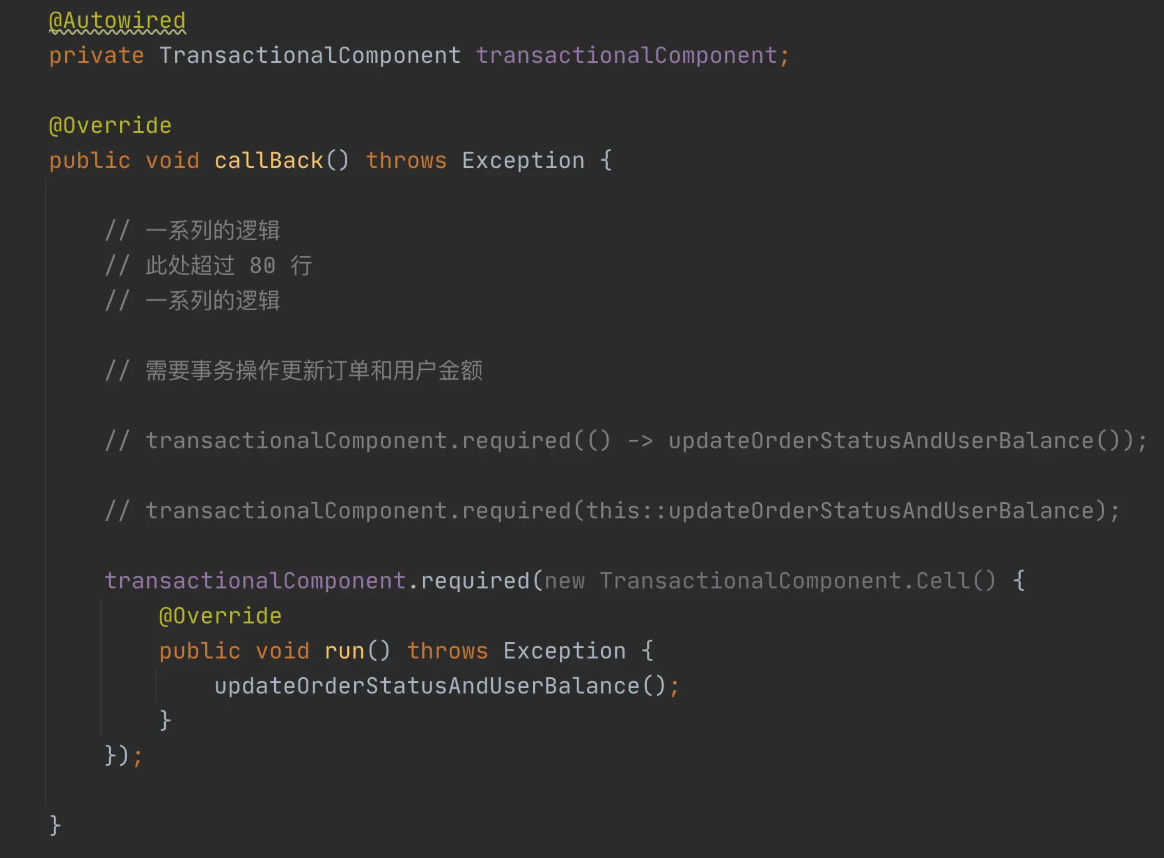Viewport: 1164px width, 858px height.
Task: Click the first 一系列的逻辑 comment line
Action: pos(192,231)
